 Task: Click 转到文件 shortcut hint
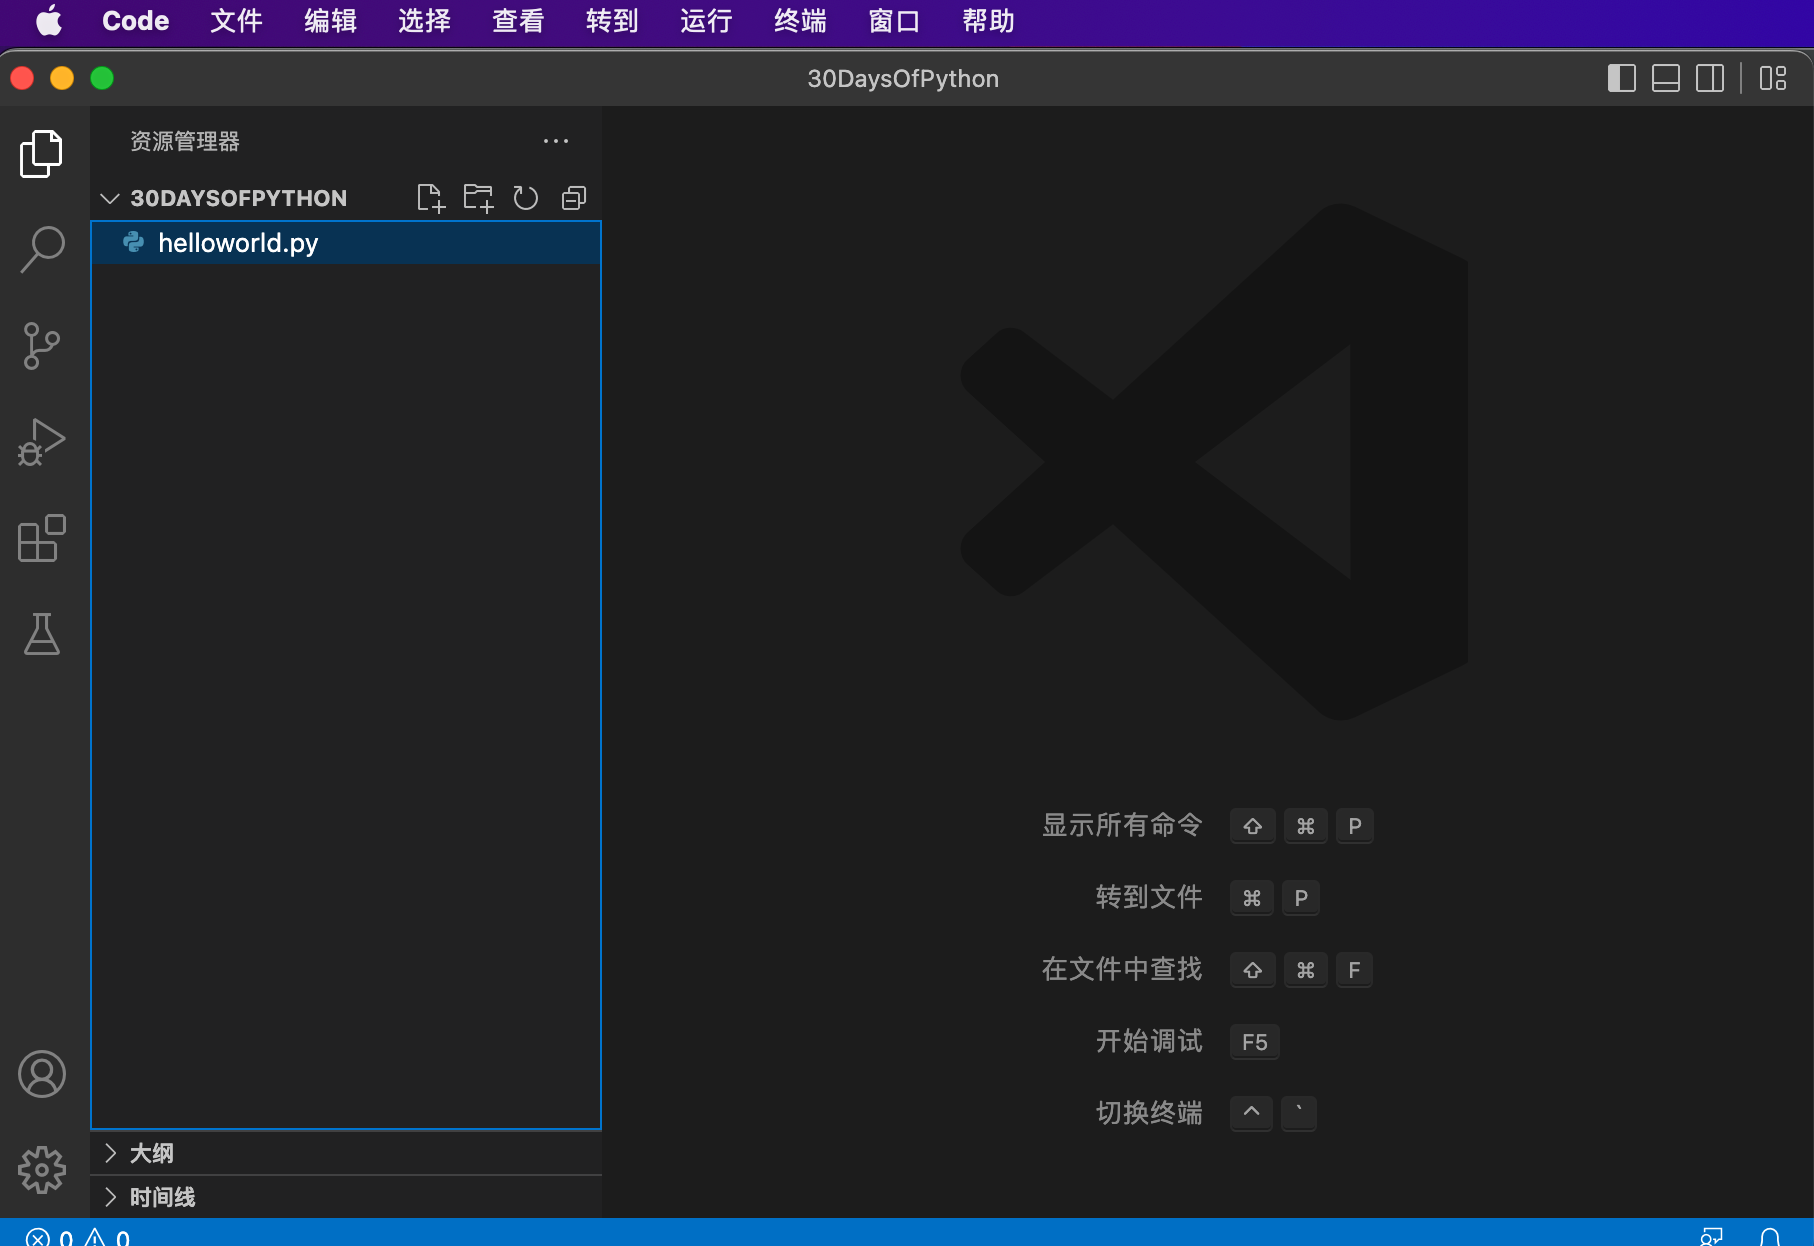click(x=1149, y=897)
